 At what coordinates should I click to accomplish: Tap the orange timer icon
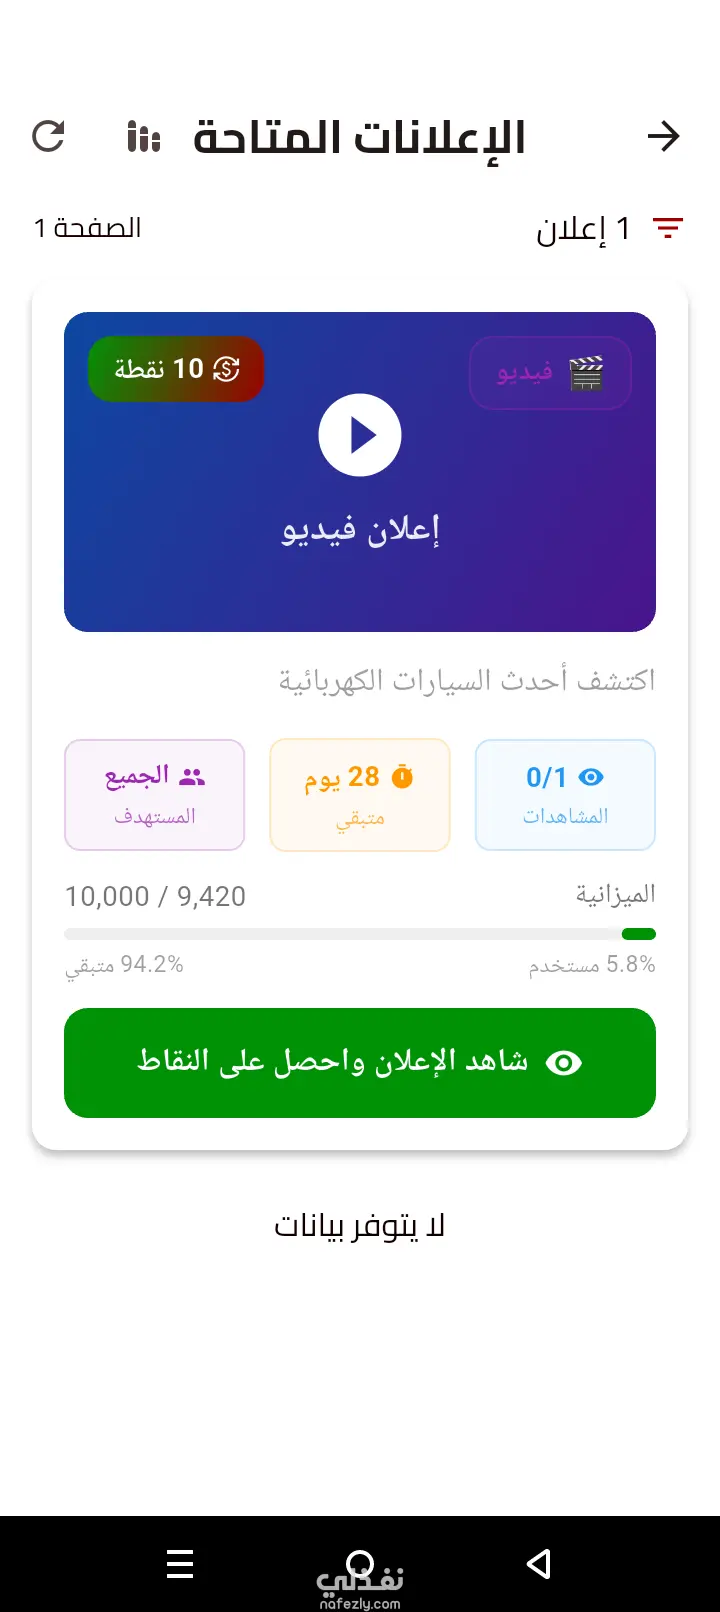[x=402, y=777]
